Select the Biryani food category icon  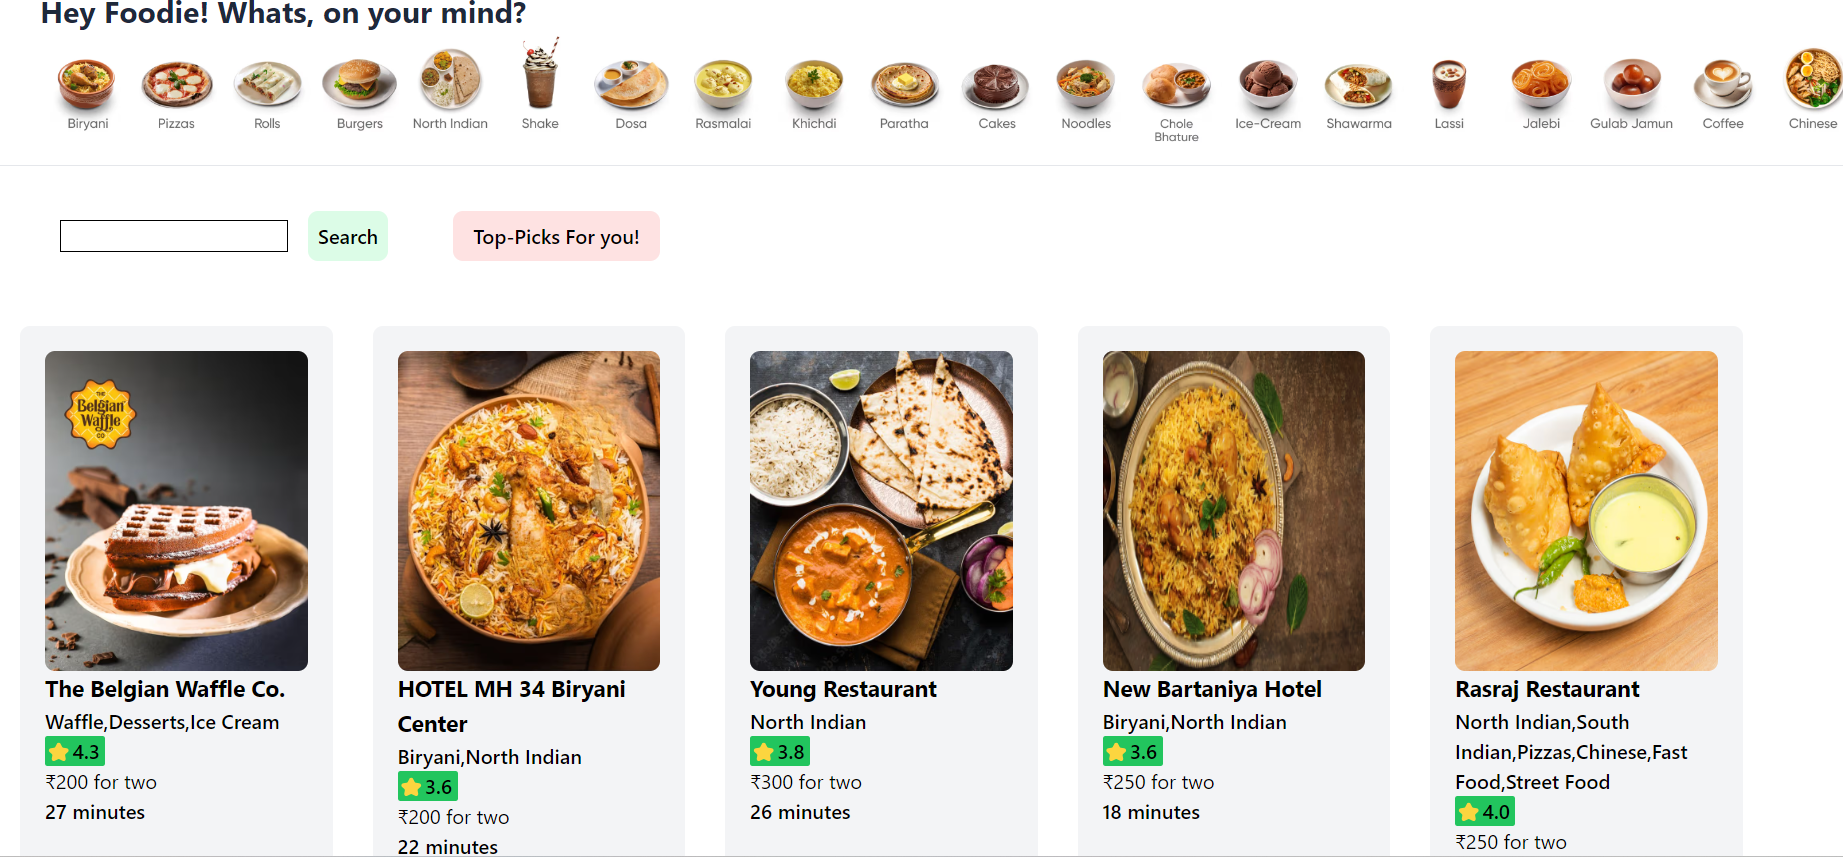point(87,84)
